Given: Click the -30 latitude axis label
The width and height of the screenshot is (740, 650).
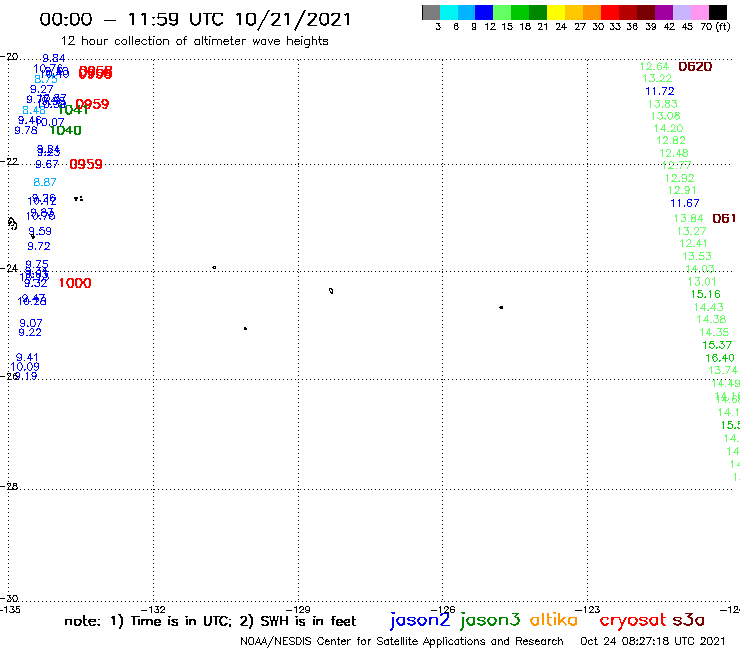Looking at the screenshot, I should coord(9,599).
